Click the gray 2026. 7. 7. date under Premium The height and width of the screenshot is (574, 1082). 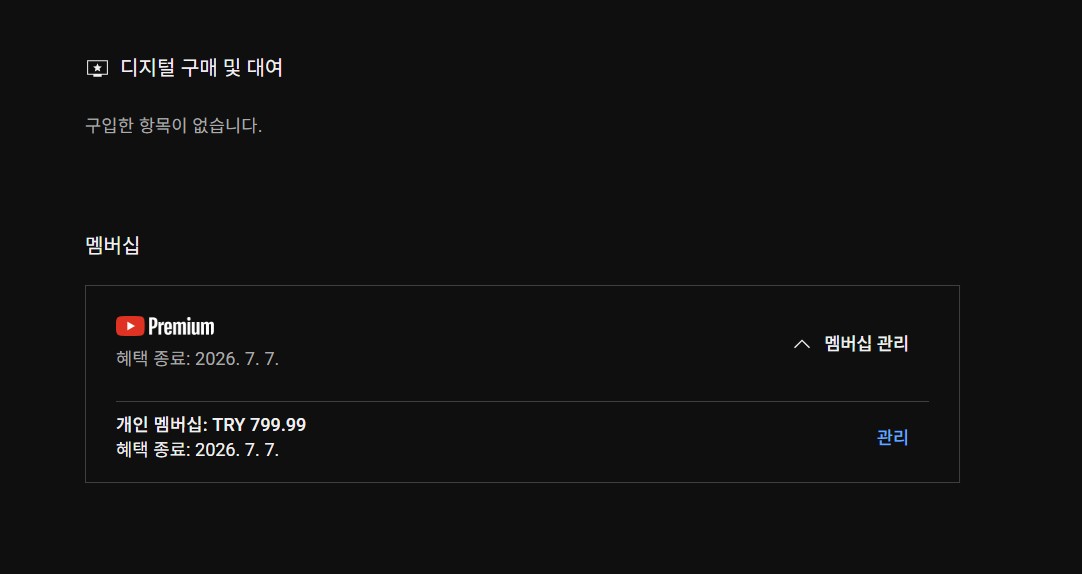tap(237, 359)
